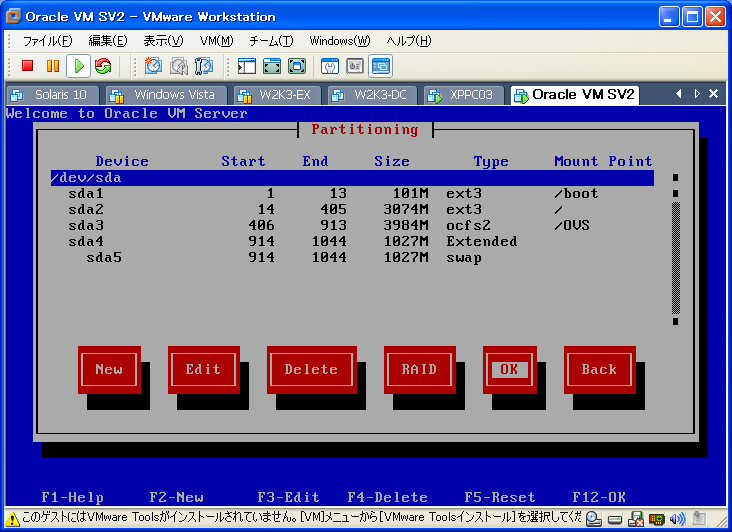Take a snapshot with the clock icon
Viewport: 732px width, 532px height.
pos(153,66)
